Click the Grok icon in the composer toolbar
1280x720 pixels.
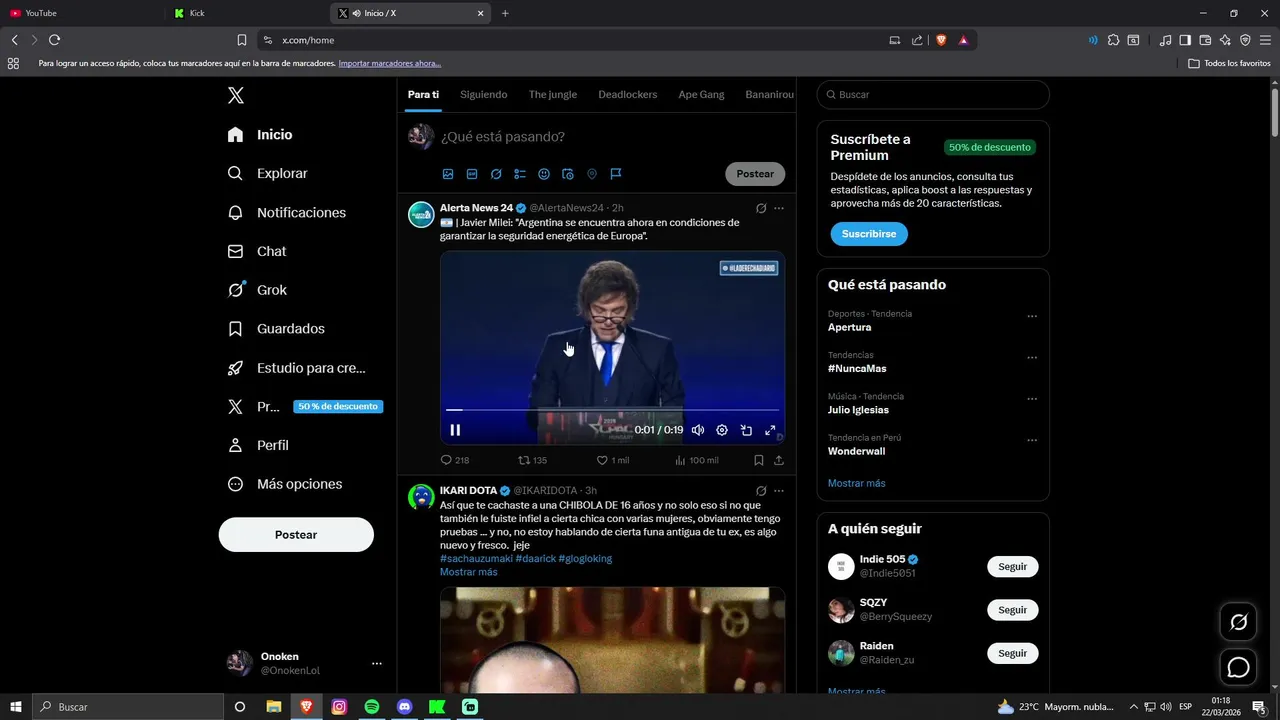point(496,174)
